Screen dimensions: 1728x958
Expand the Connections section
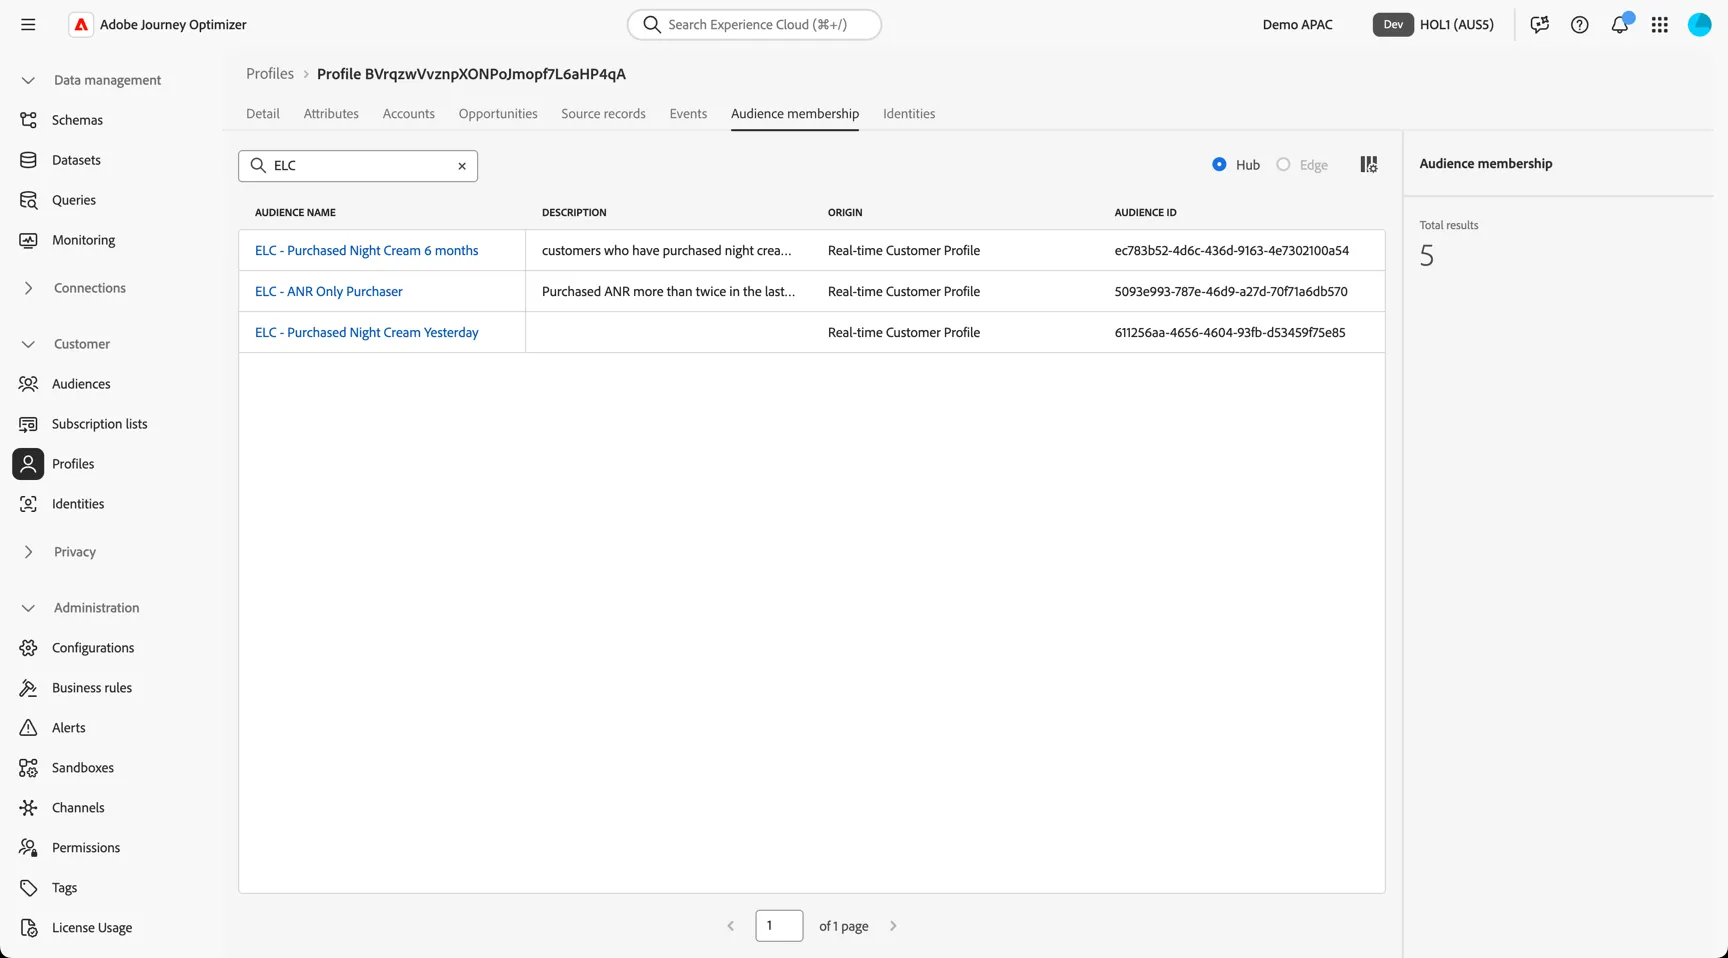pos(28,288)
